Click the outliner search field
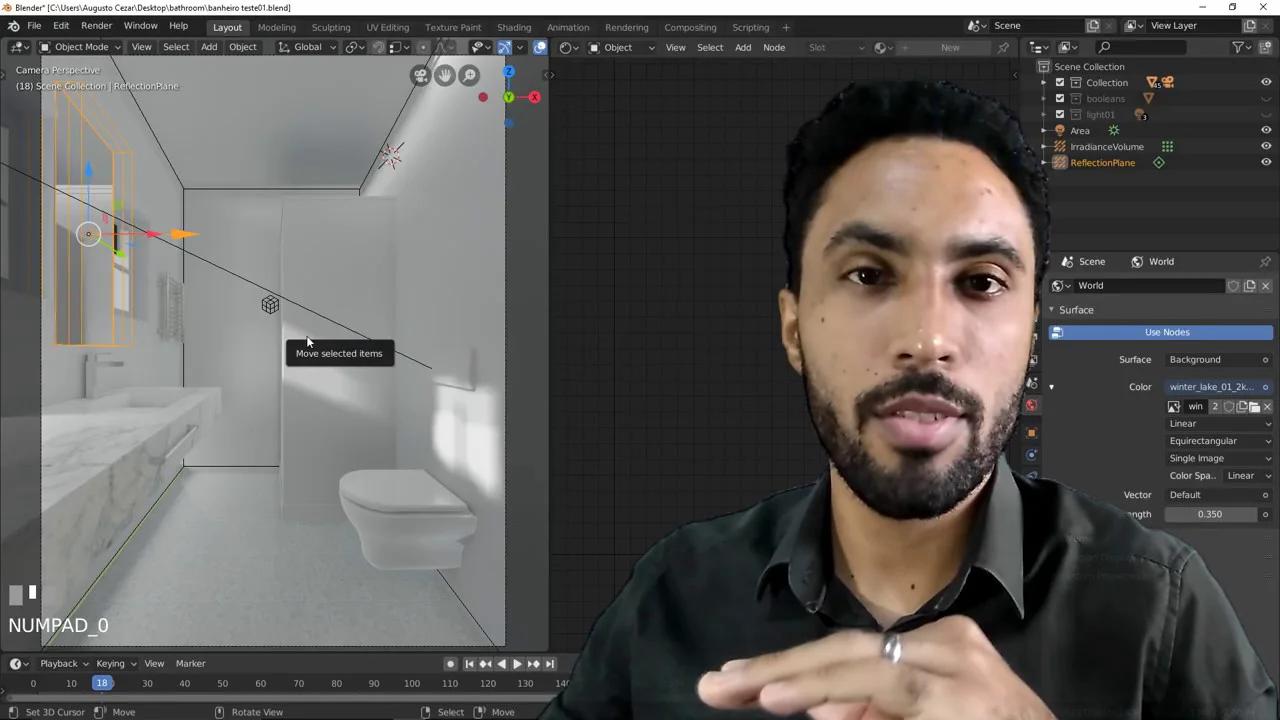 pos(1160,47)
